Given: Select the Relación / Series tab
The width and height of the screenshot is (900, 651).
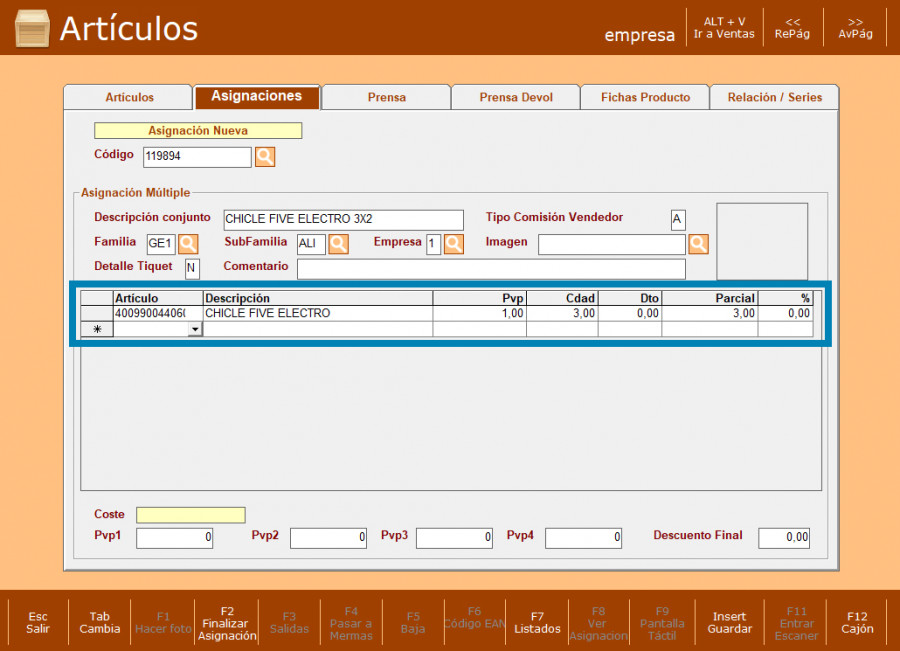Looking at the screenshot, I should click(x=774, y=97).
